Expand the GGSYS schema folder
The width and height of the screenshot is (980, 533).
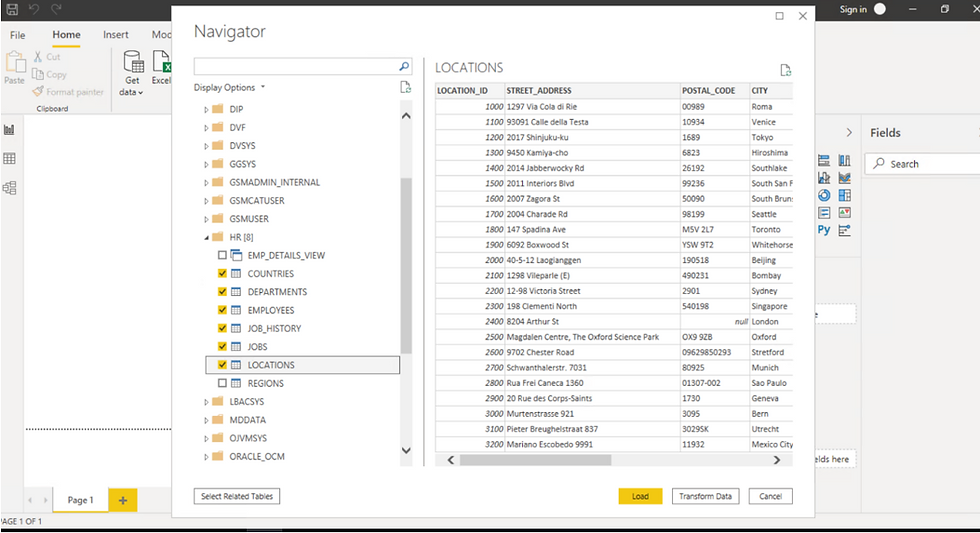(206, 164)
